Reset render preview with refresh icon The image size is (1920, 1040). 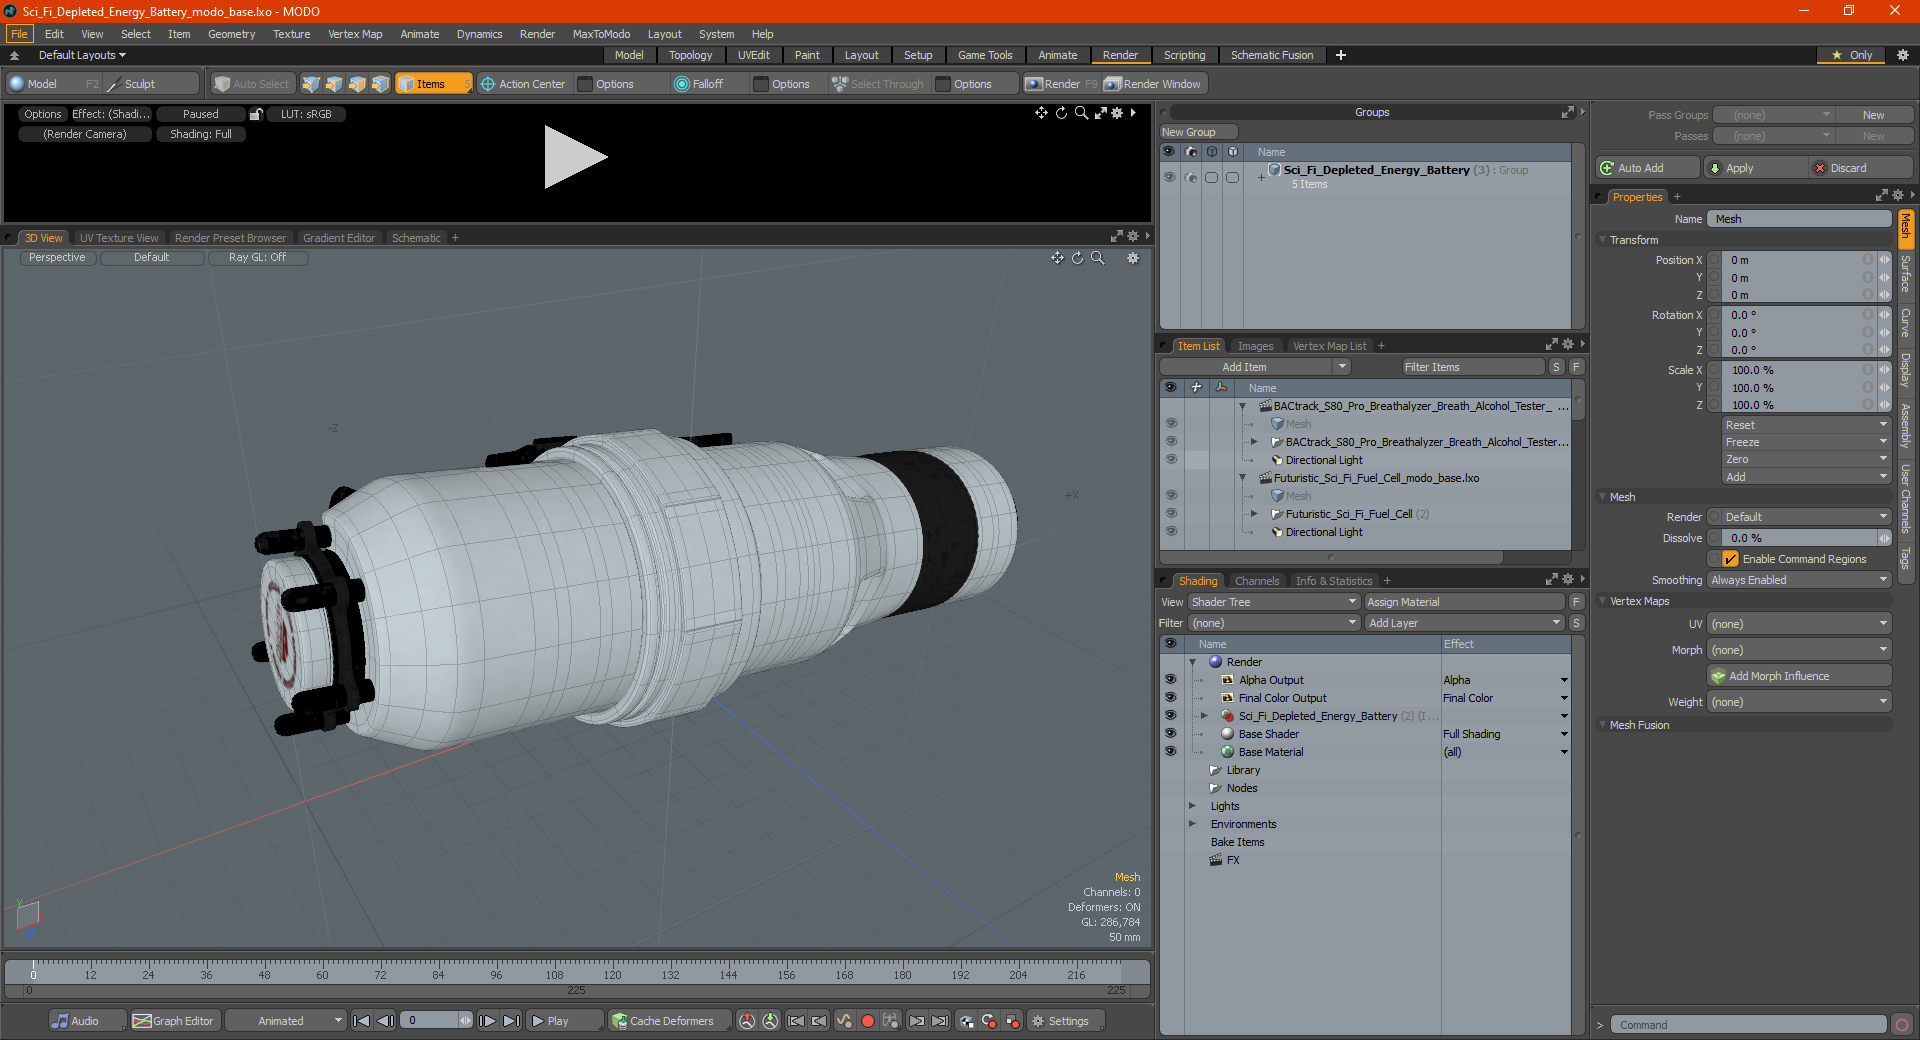click(x=1061, y=113)
